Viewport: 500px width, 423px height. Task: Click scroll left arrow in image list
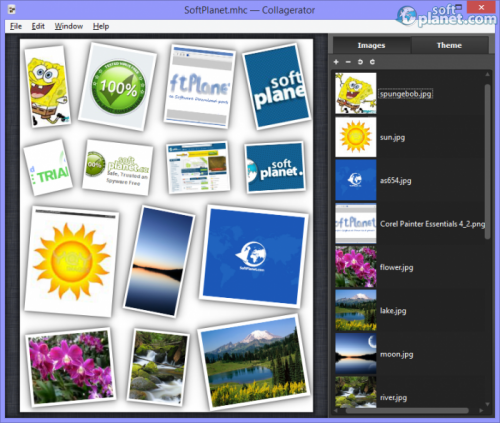pyautogui.click(x=336, y=411)
